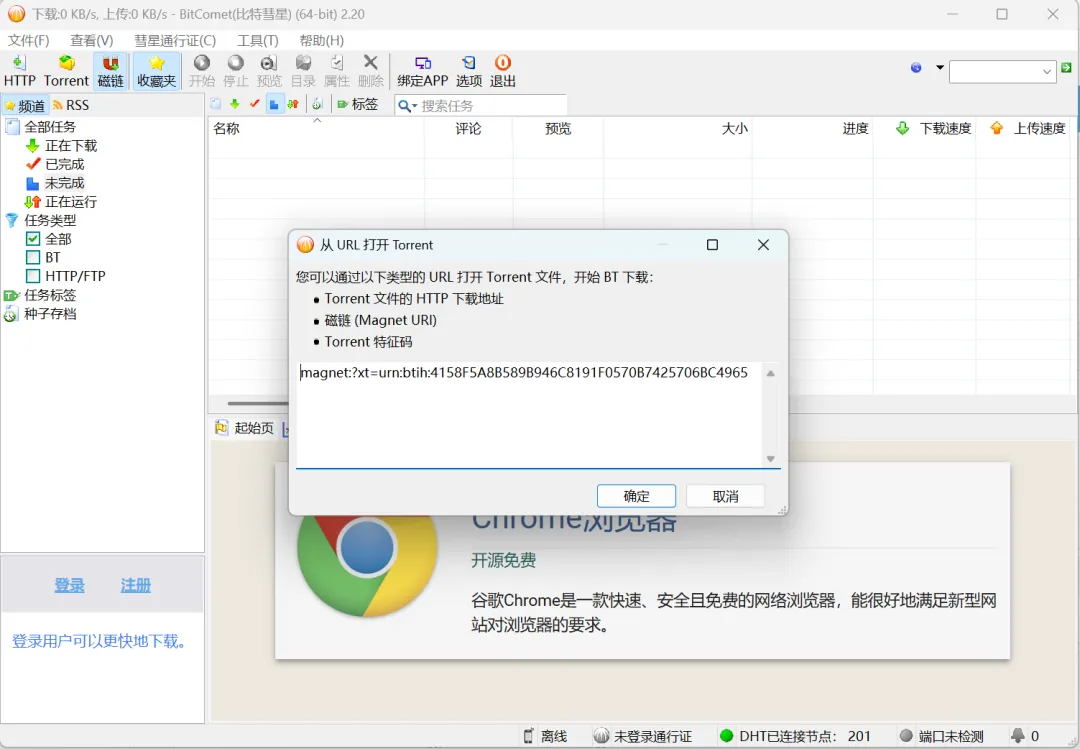Viewport: 1080px width, 749px height.
Task: Open the 文件(F) menu
Action: (x=28, y=40)
